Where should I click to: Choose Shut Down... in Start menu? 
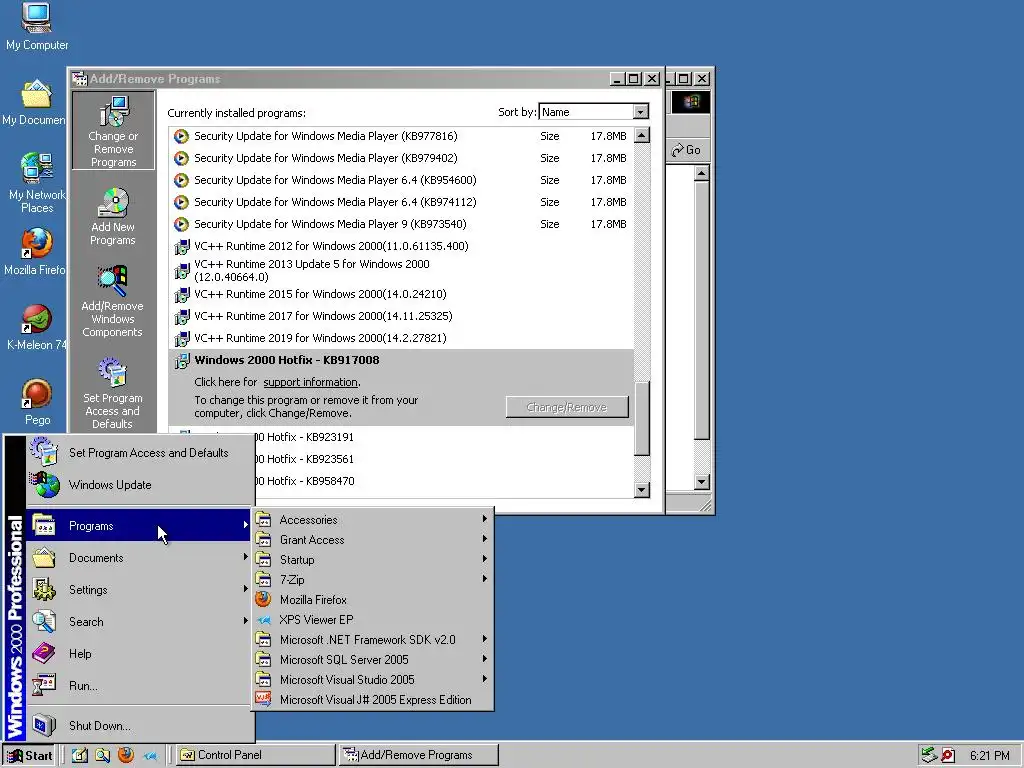point(139,726)
